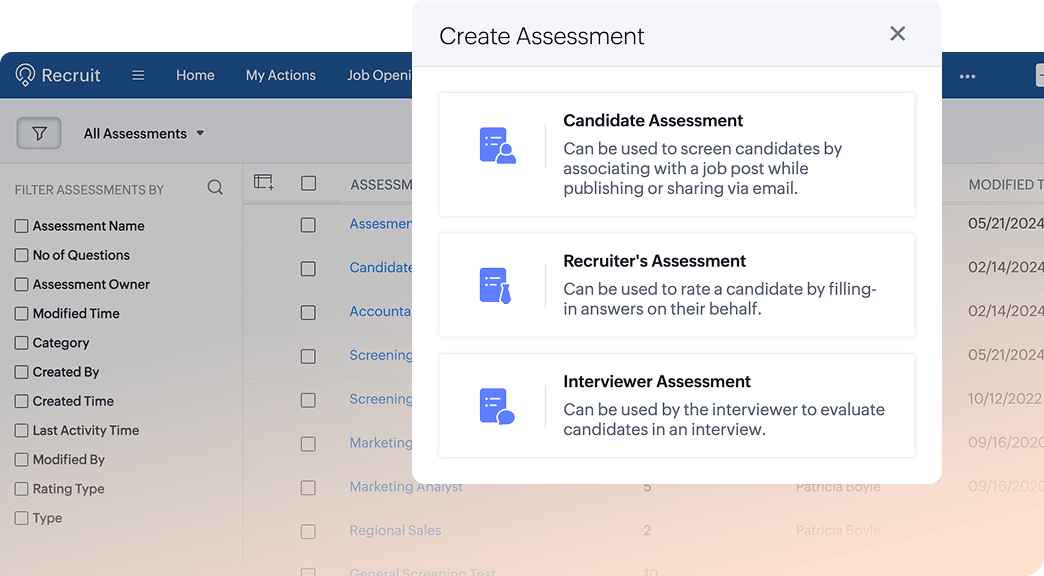Screen dimensions: 1044x576
Task: Check the row checkbox beside Regional Sales
Action: 309,530
